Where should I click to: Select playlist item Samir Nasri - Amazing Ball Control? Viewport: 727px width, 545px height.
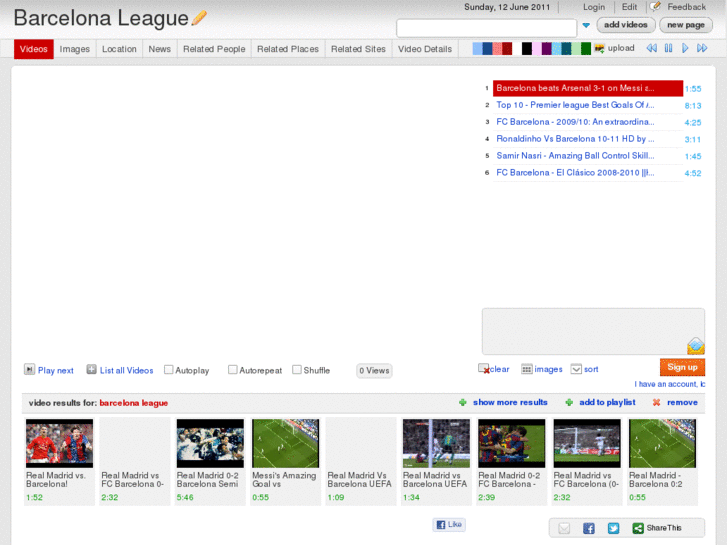(x=588, y=156)
